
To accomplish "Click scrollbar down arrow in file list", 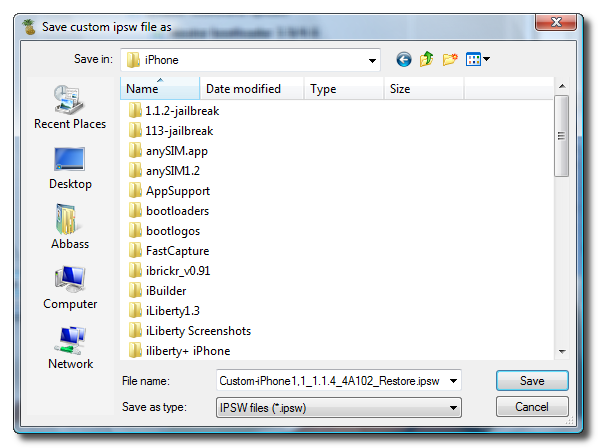I will click(x=562, y=351).
